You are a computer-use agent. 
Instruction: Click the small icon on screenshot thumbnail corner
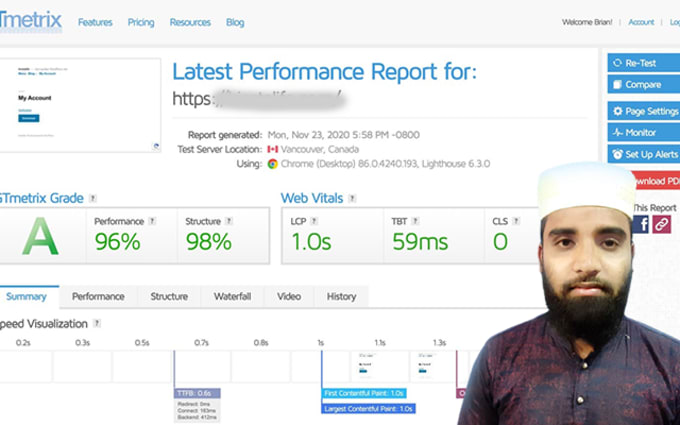156,146
